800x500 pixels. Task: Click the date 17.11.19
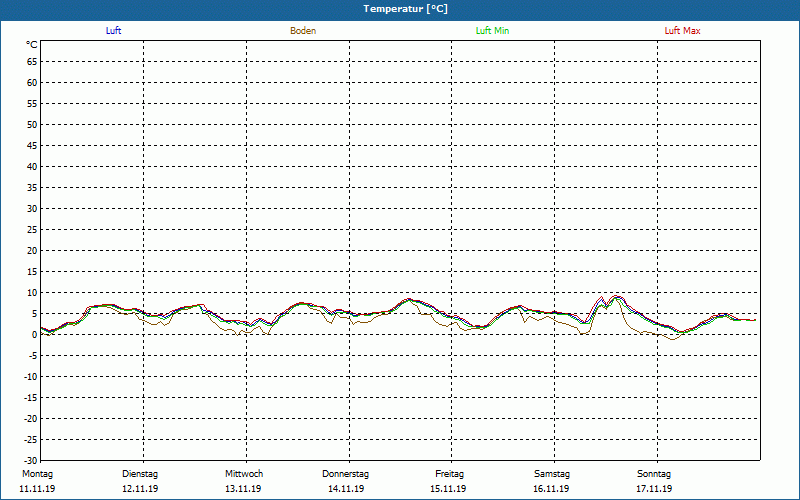(x=654, y=489)
